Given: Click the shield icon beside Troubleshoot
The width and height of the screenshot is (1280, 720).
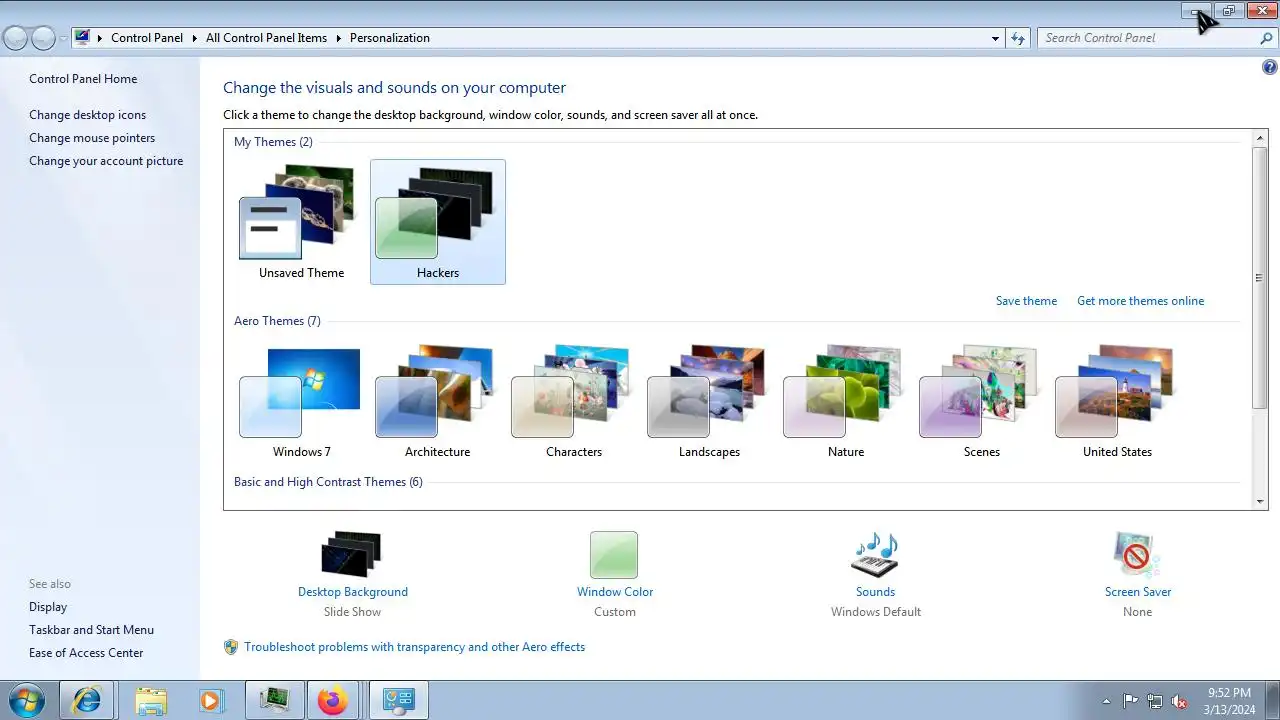Looking at the screenshot, I should (231, 647).
